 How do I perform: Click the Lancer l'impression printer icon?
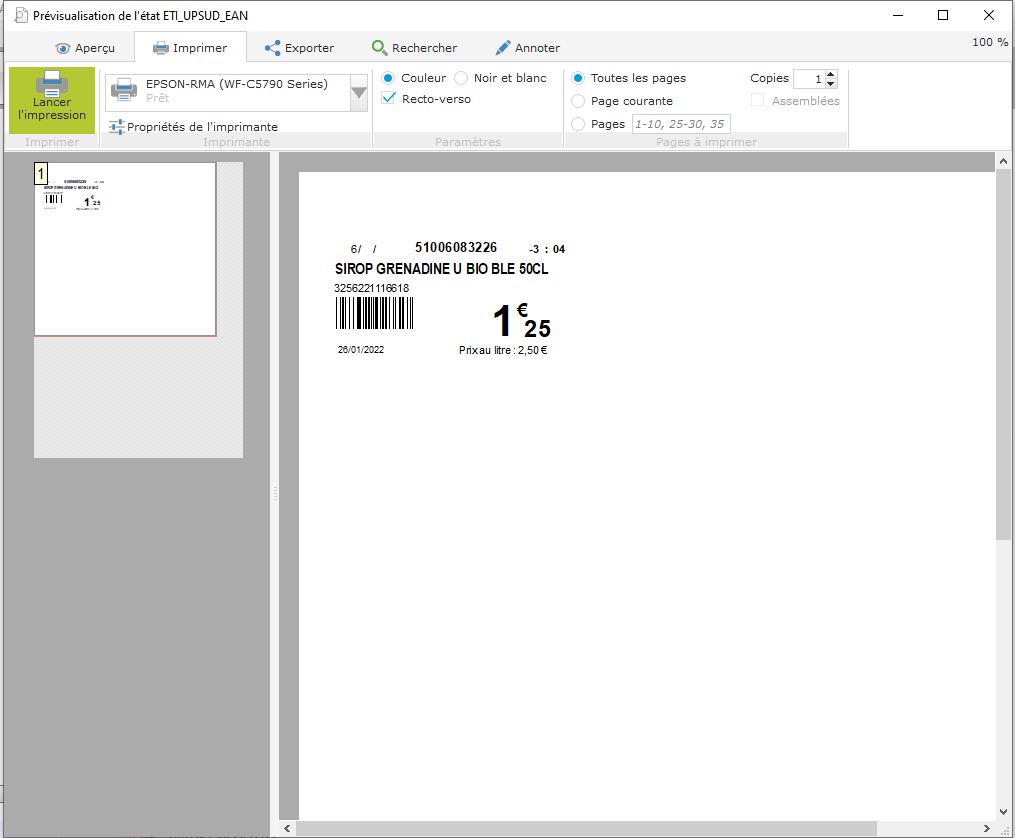(x=51, y=84)
